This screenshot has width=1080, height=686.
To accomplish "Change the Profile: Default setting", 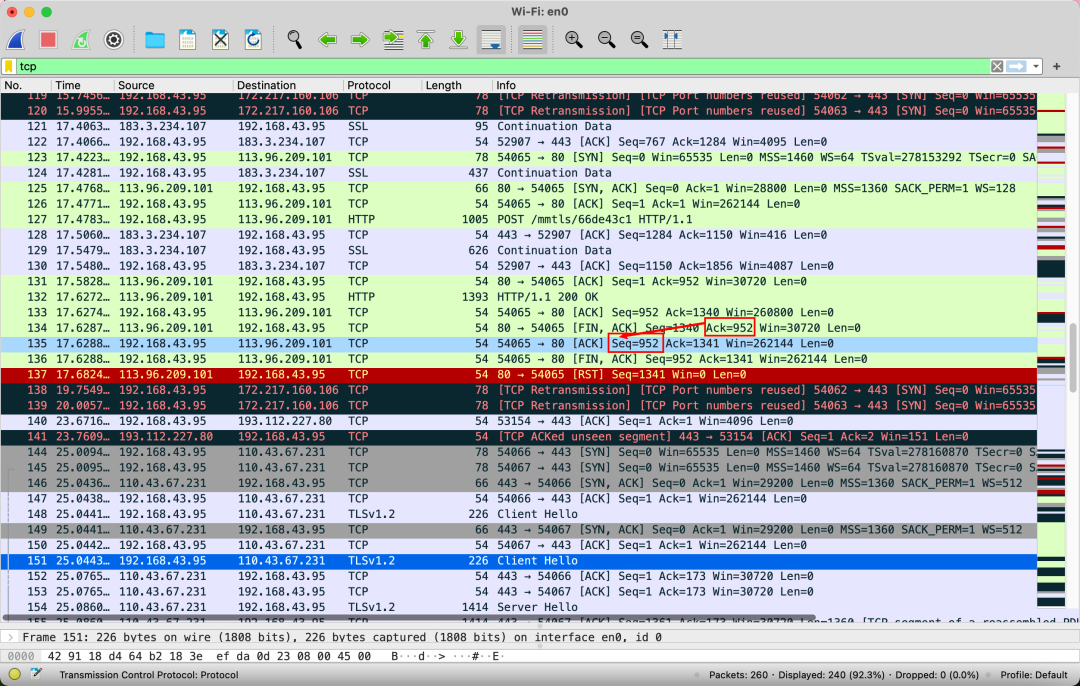I will [1033, 675].
